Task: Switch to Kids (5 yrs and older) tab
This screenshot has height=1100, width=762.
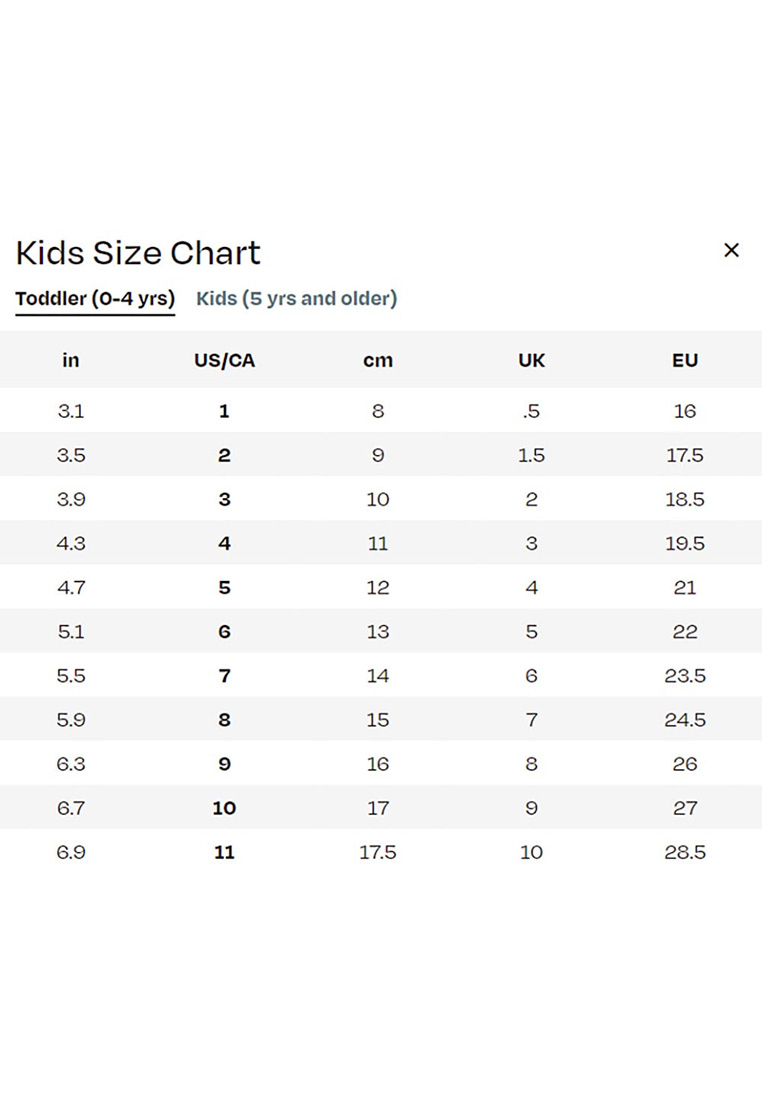Action: point(296,298)
